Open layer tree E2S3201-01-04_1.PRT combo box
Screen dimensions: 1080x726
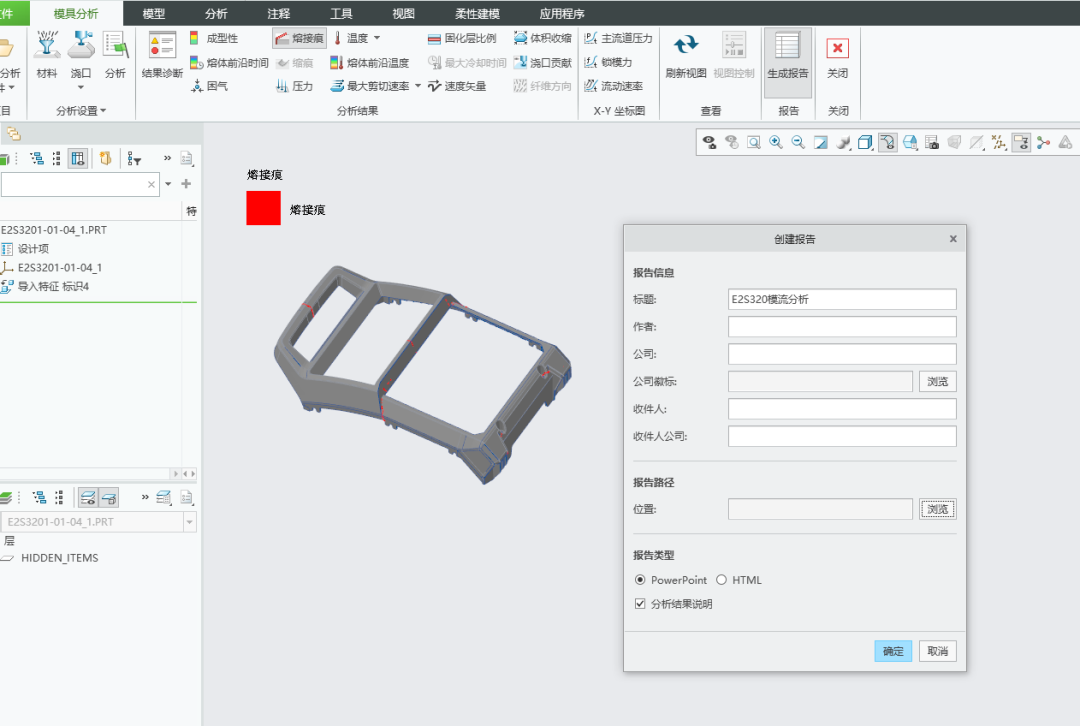99,522
